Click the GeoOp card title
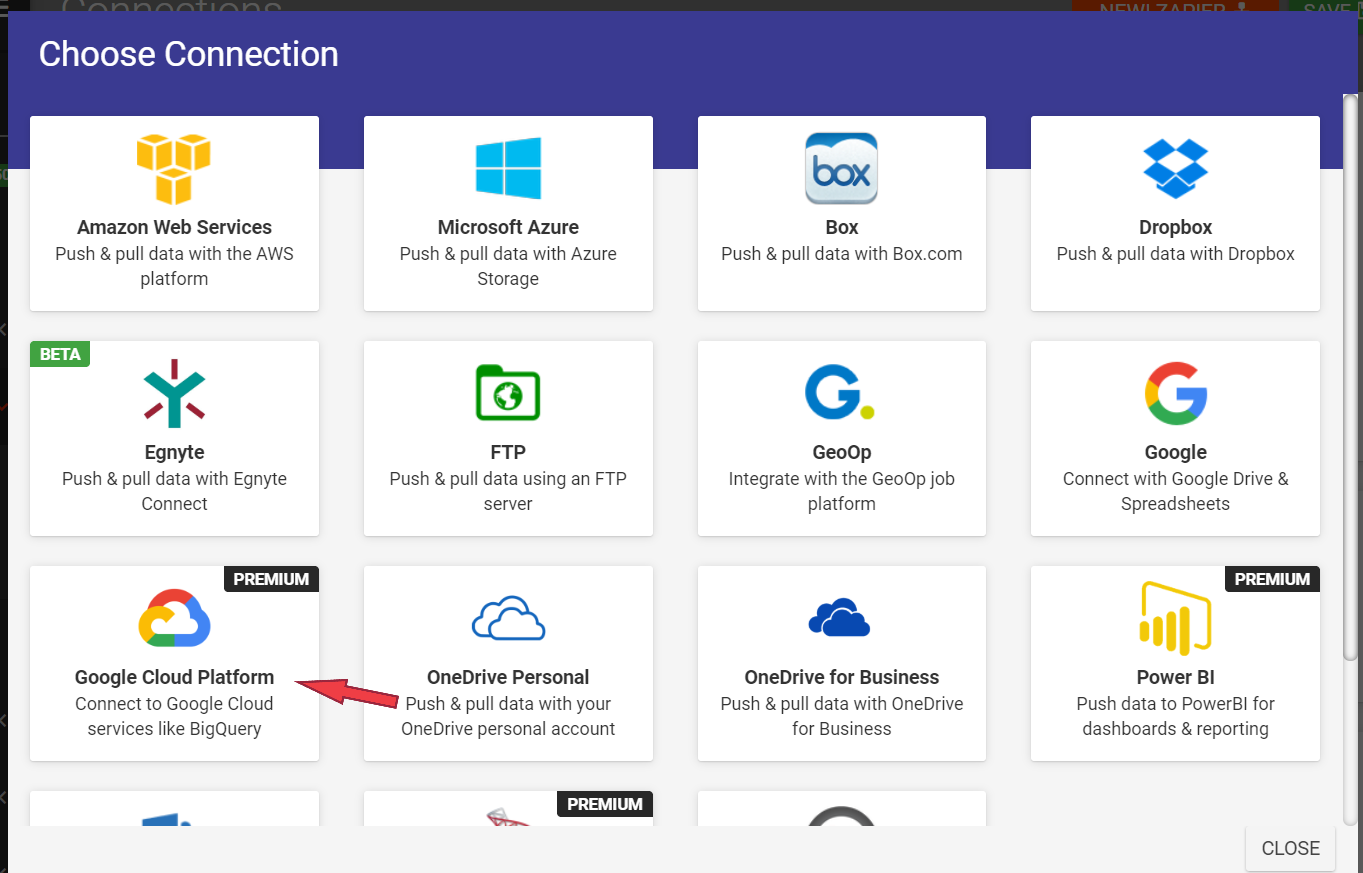The width and height of the screenshot is (1363, 873). tap(841, 452)
